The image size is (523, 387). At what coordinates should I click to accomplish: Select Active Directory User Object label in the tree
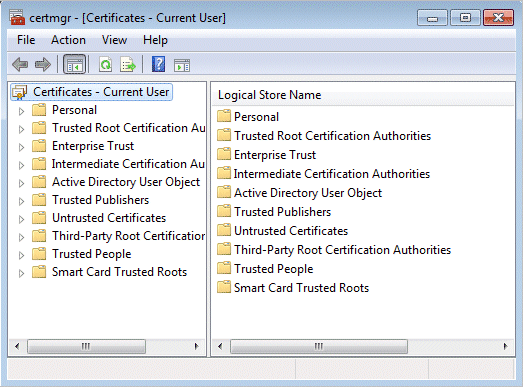coord(126,182)
